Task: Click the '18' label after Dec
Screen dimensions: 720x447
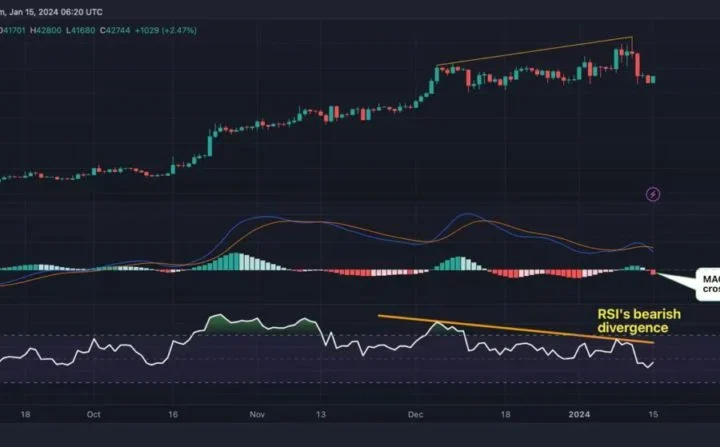Action: pyautogui.click(x=505, y=414)
